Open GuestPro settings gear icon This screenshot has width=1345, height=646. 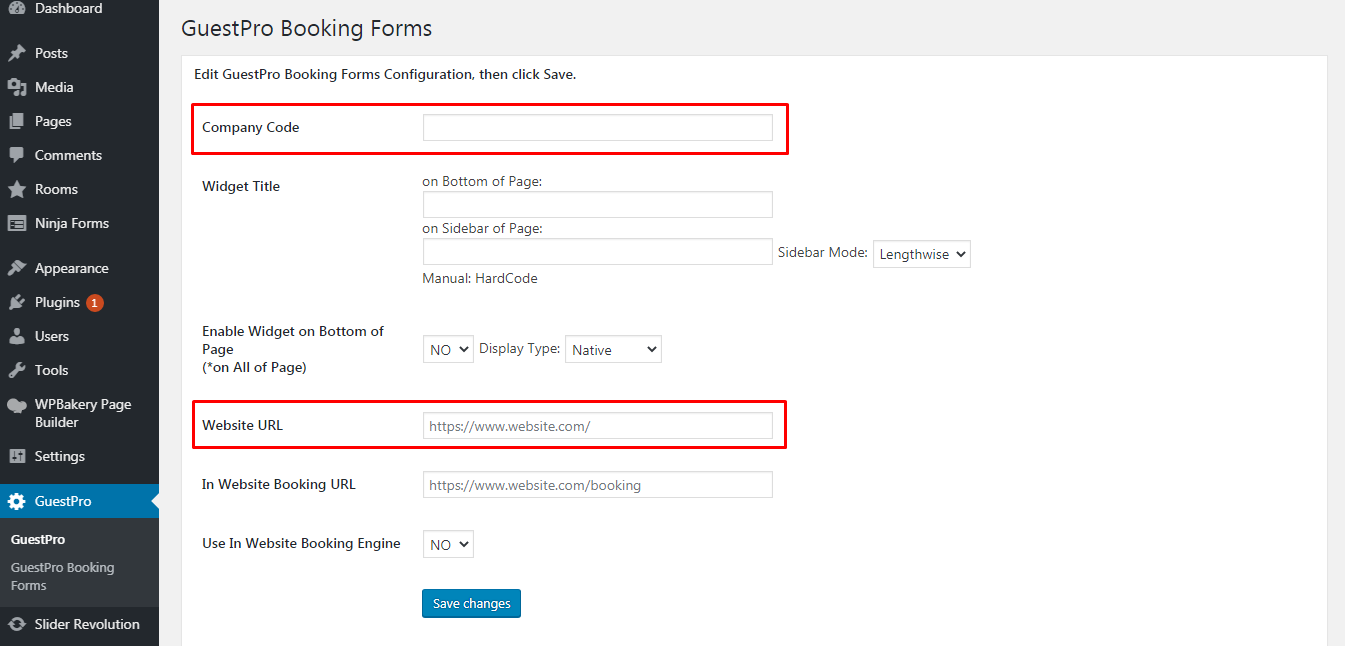tap(16, 500)
